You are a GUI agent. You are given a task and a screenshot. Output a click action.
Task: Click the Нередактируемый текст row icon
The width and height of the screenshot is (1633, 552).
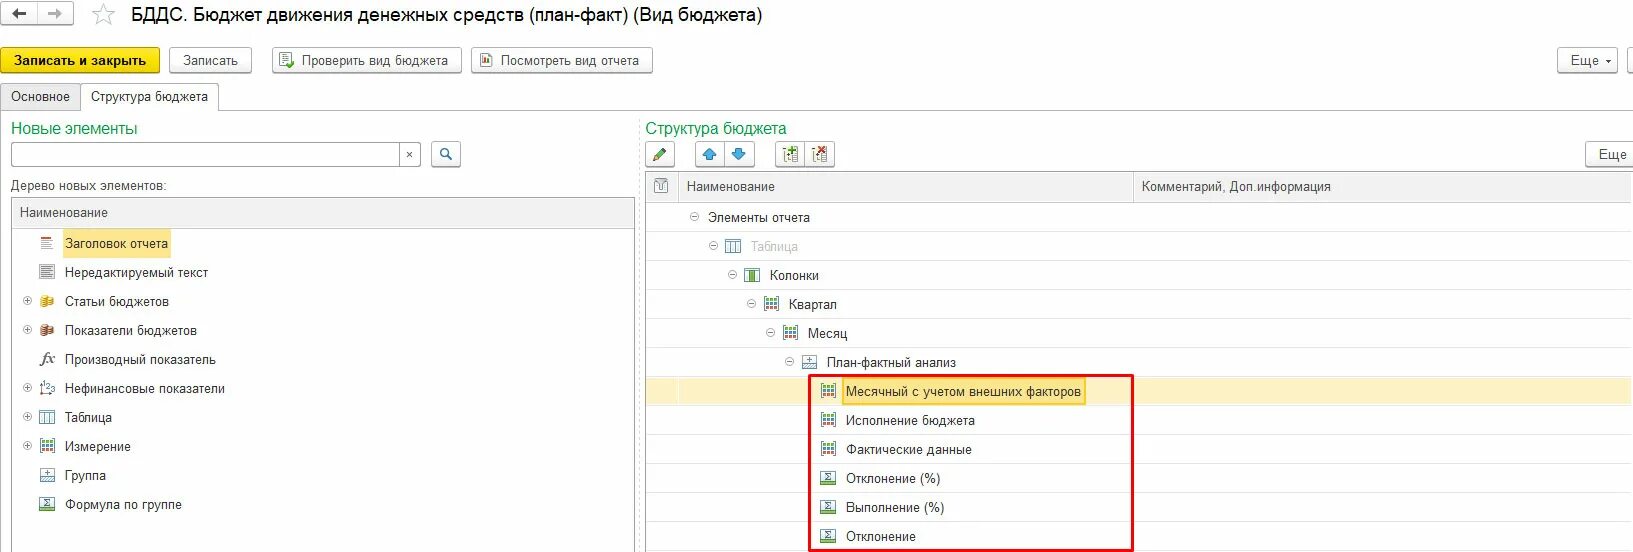tap(46, 272)
